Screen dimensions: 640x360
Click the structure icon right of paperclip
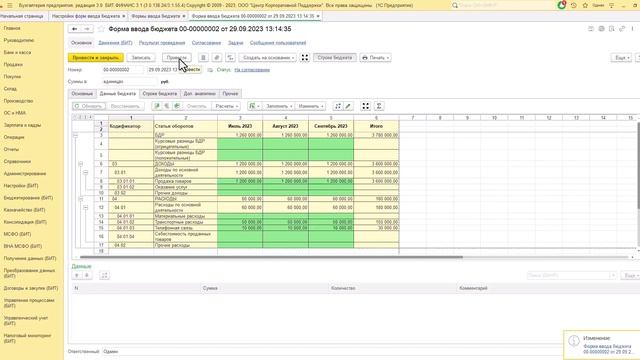231,58
